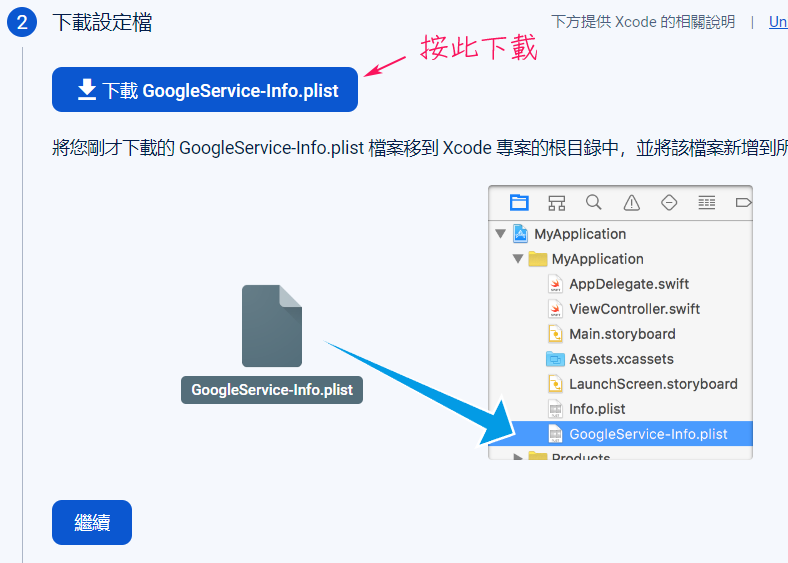788x563 pixels.
Task: Collapse the top-level MyApplication project triangle
Action: [x=501, y=234]
